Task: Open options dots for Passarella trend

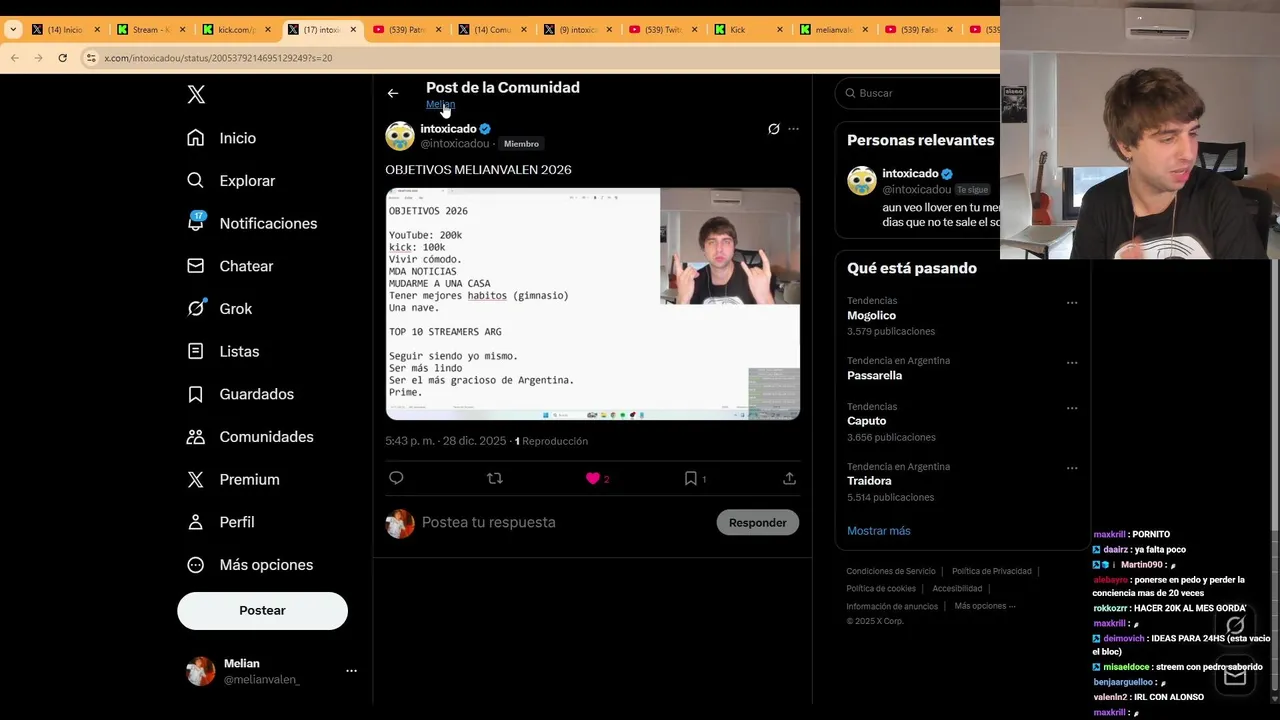Action: [1072, 362]
